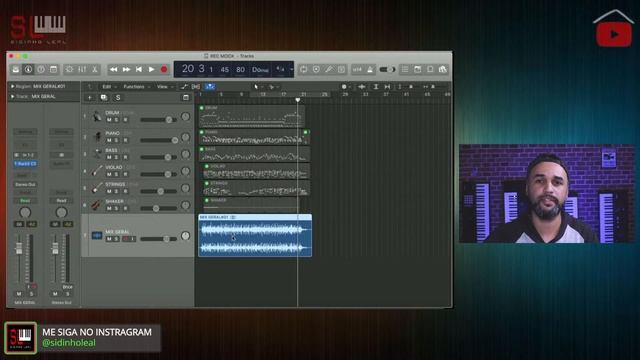Viewport: 640px width, 360px height.
Task: Toggle the Flex button in tracks menu bar
Action: pos(196,87)
